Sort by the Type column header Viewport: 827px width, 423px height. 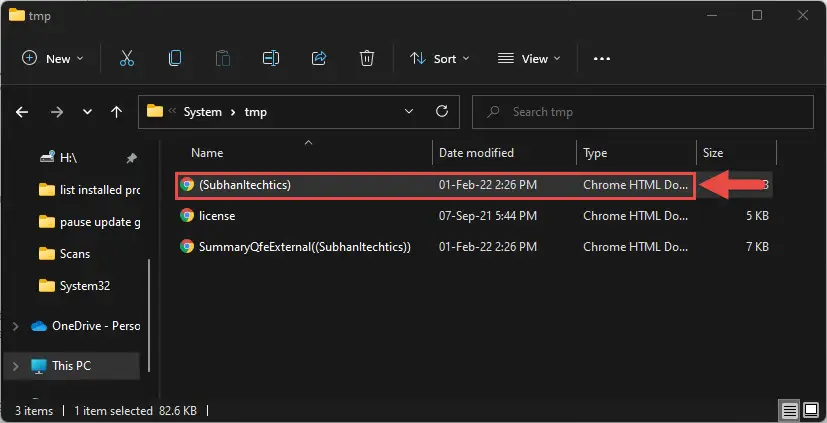click(595, 153)
